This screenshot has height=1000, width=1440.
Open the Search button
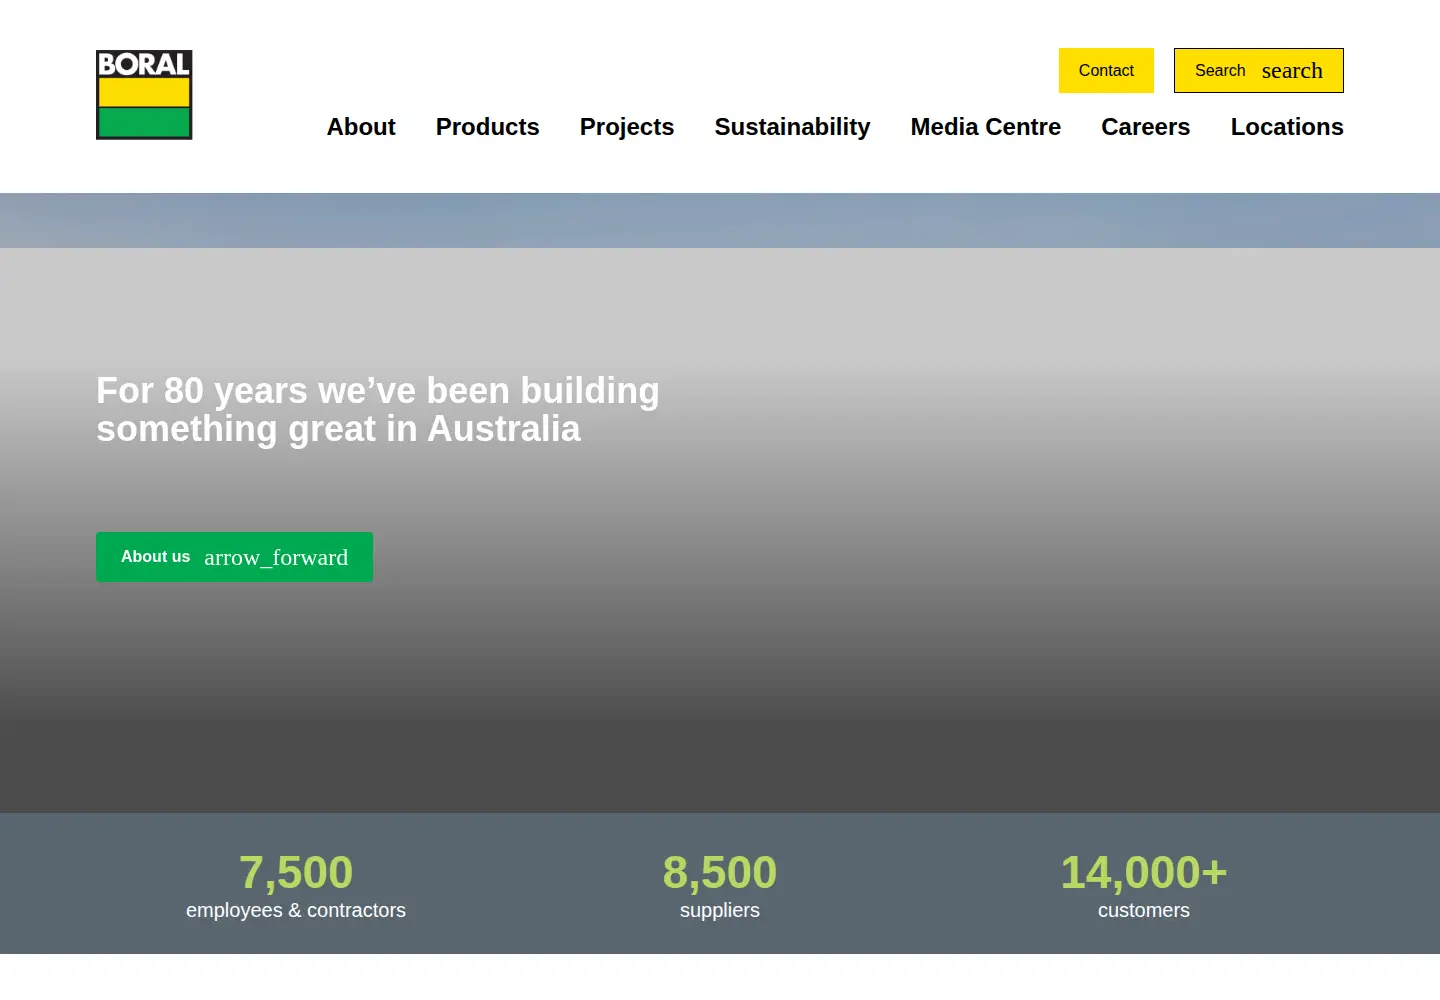click(1258, 71)
